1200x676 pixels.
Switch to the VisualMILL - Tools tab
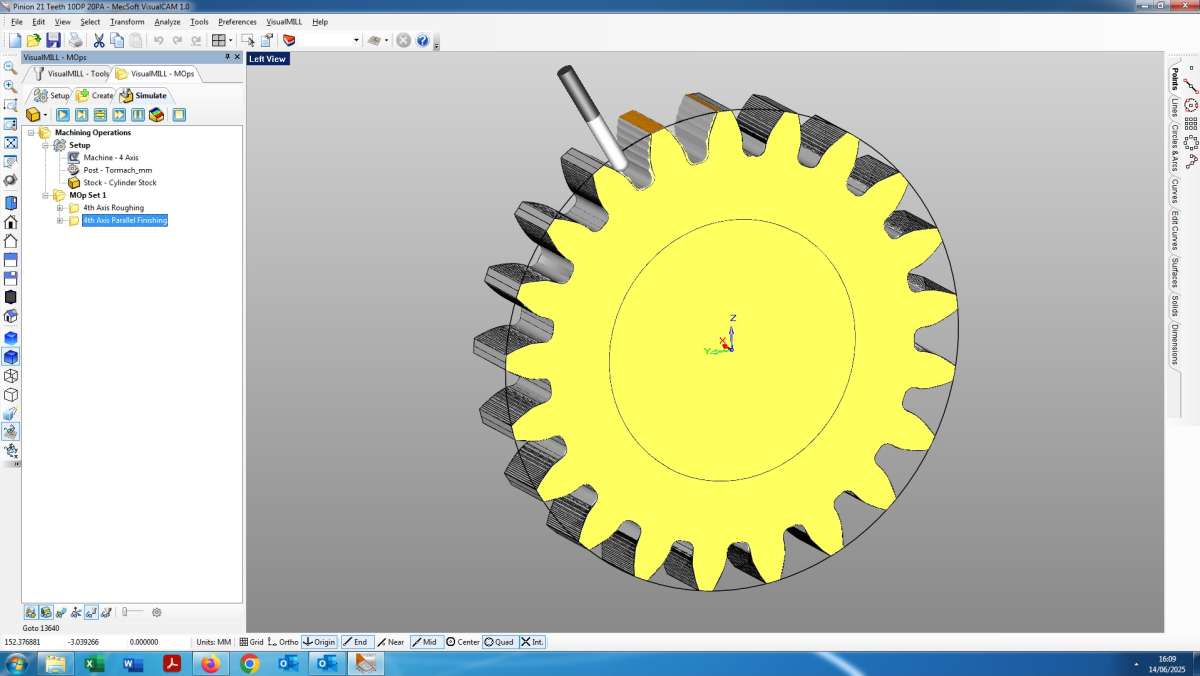[70, 73]
